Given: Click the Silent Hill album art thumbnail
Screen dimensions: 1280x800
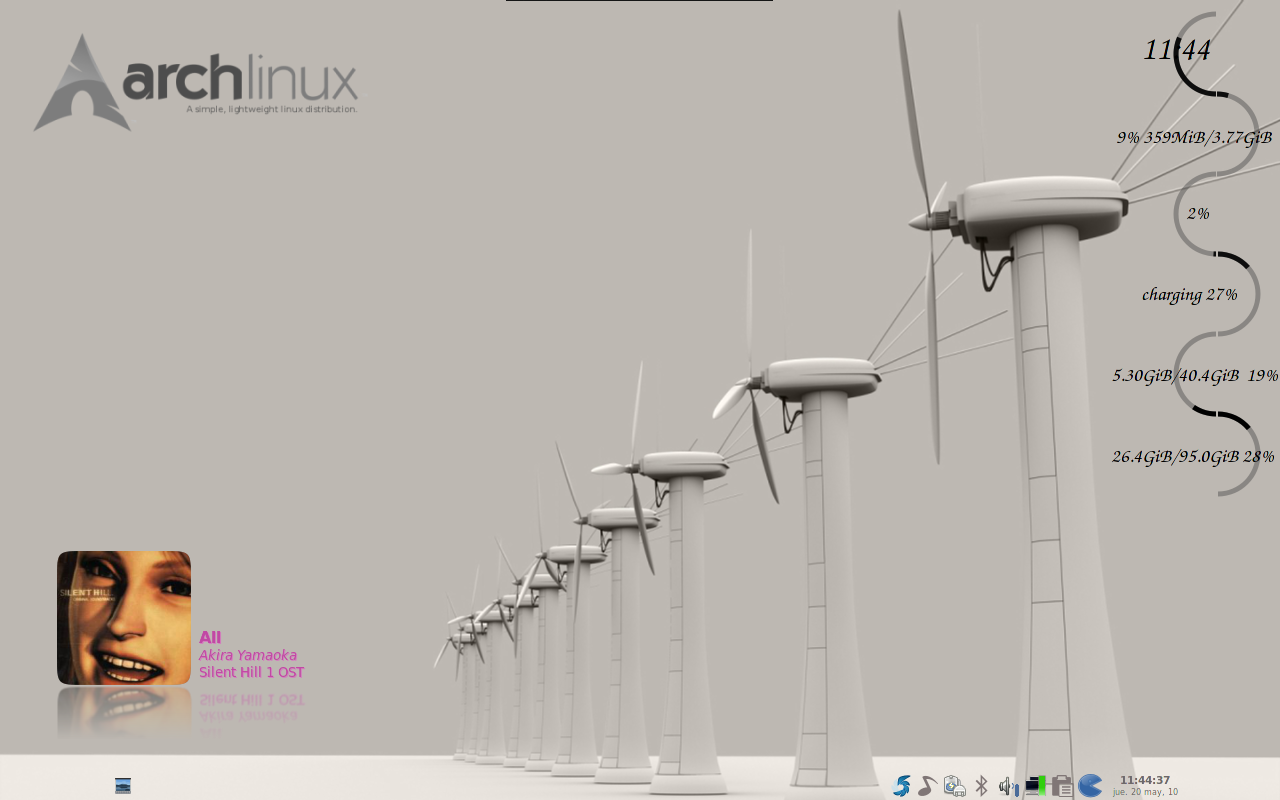Looking at the screenshot, I should point(123,617).
